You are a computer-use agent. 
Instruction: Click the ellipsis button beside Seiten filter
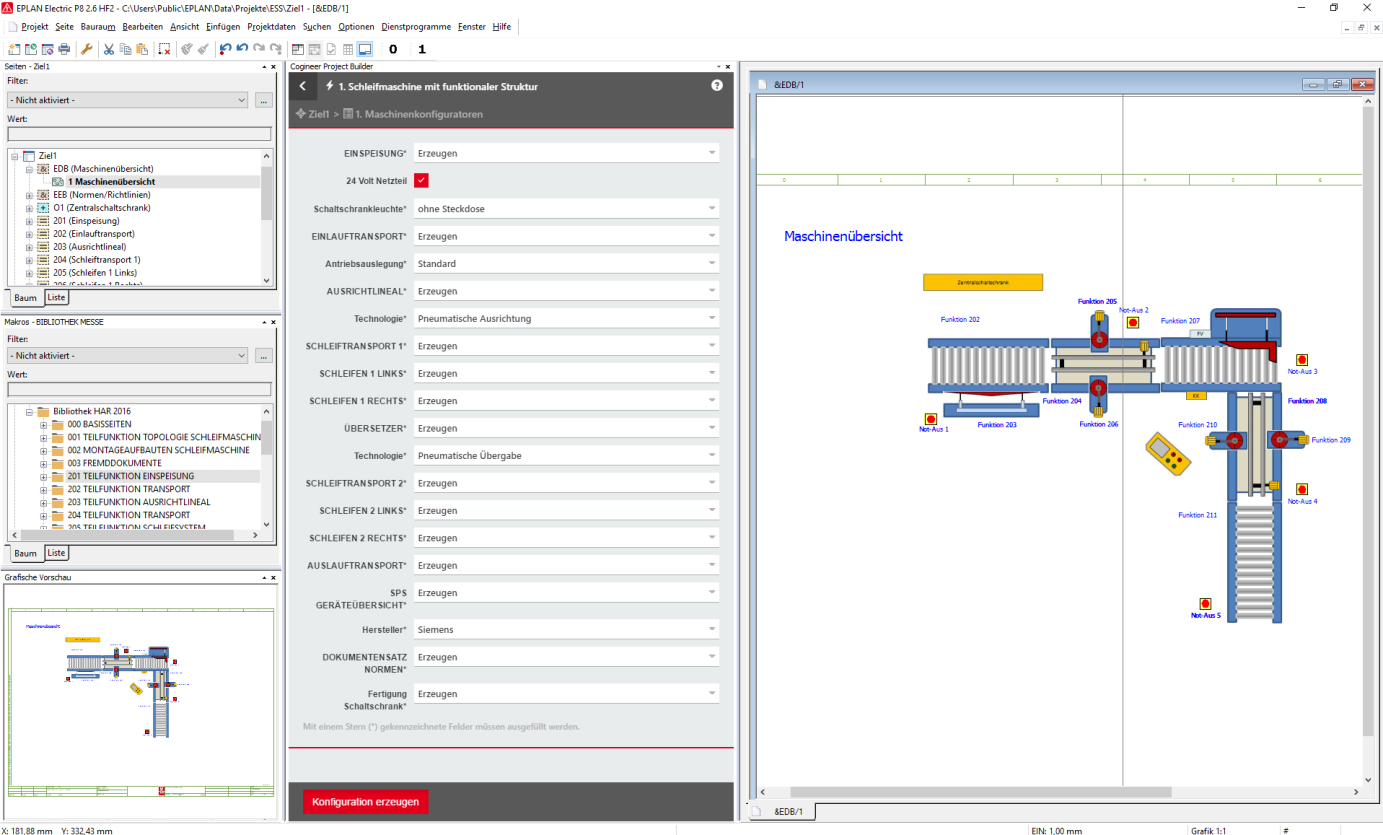(263, 100)
